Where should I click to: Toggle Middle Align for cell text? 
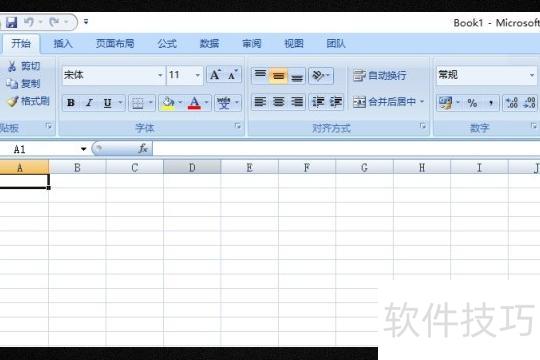point(278,75)
